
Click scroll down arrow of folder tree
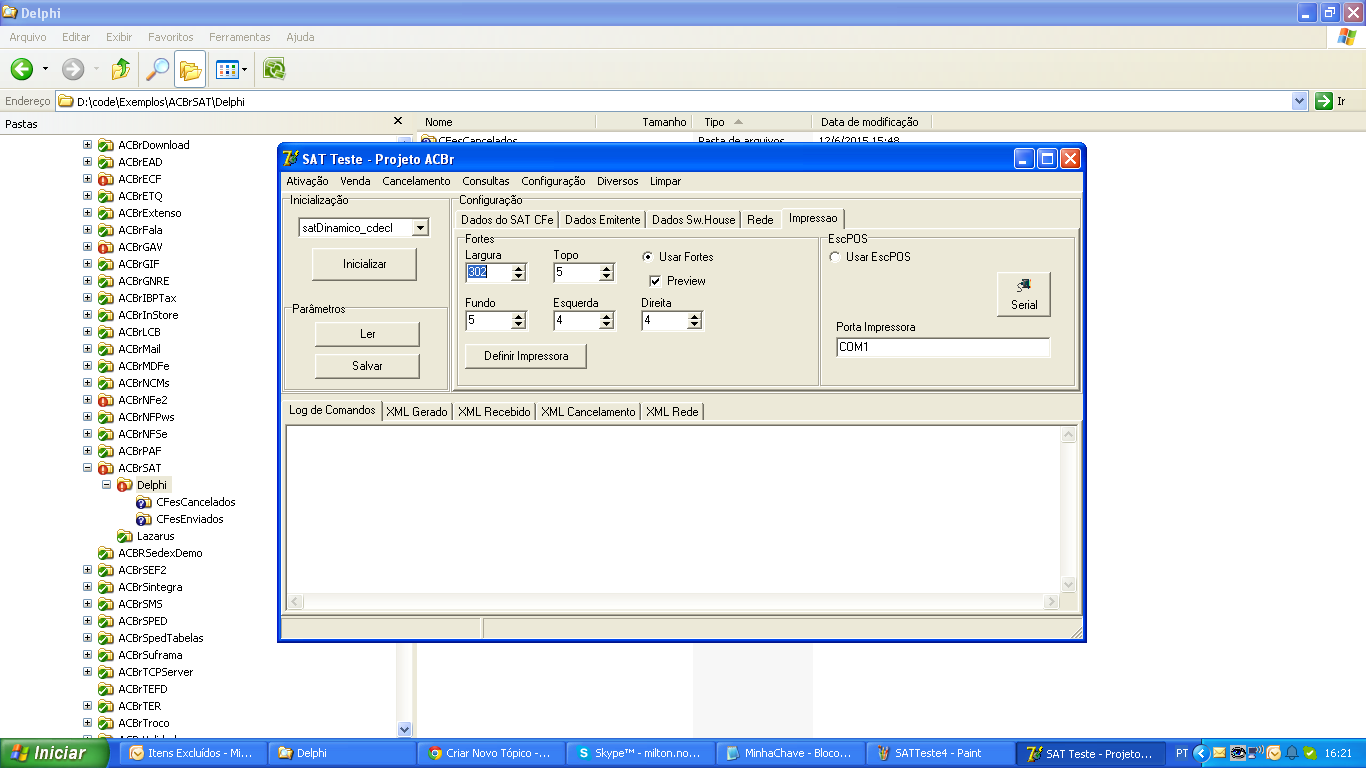coord(404,730)
